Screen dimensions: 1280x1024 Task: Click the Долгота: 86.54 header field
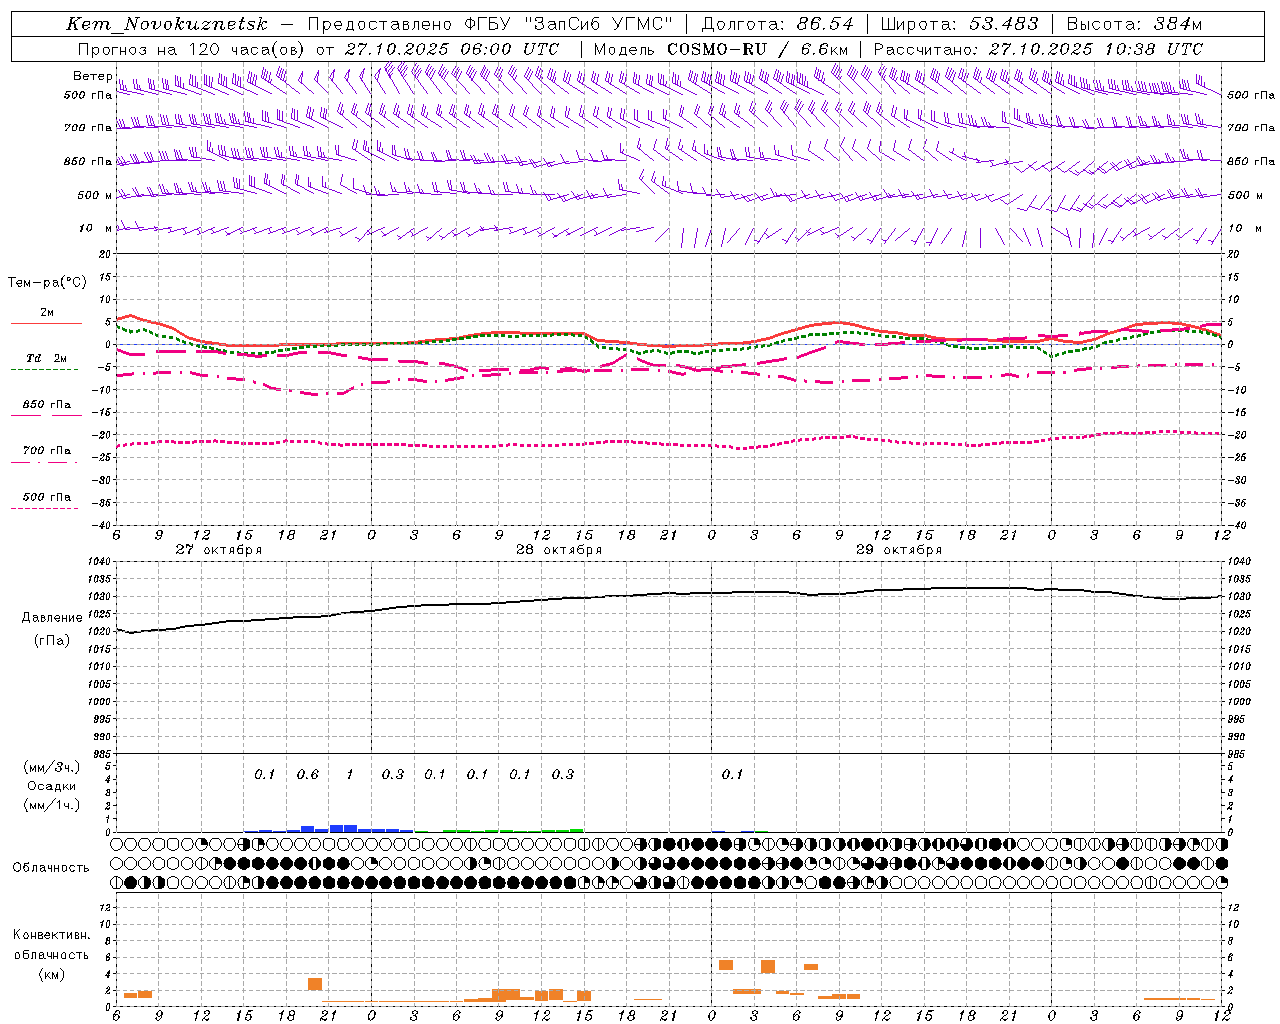point(777,24)
